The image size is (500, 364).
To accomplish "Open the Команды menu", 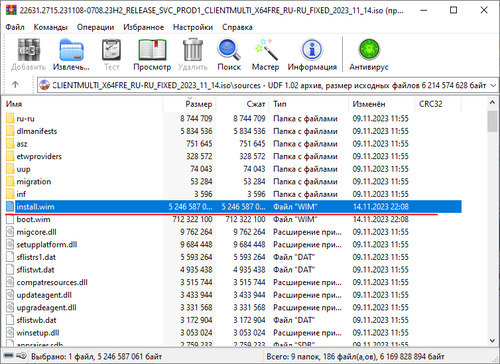I will pos(51,27).
